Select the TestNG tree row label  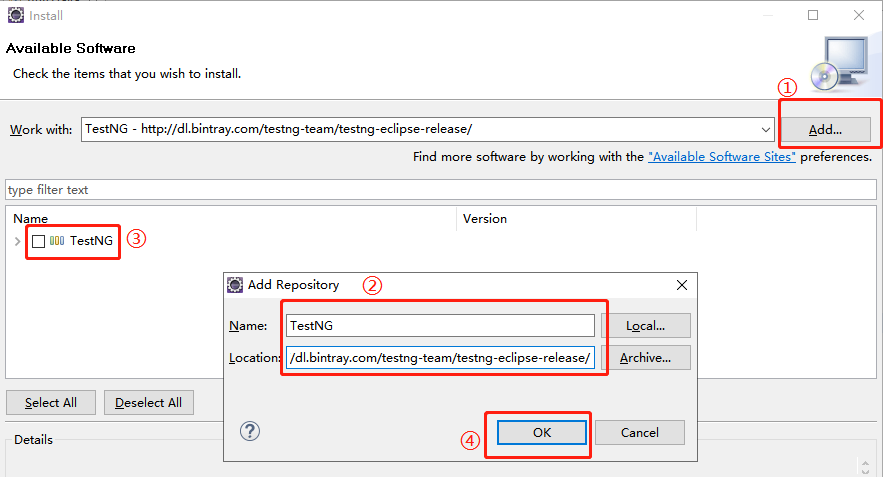[x=91, y=241]
